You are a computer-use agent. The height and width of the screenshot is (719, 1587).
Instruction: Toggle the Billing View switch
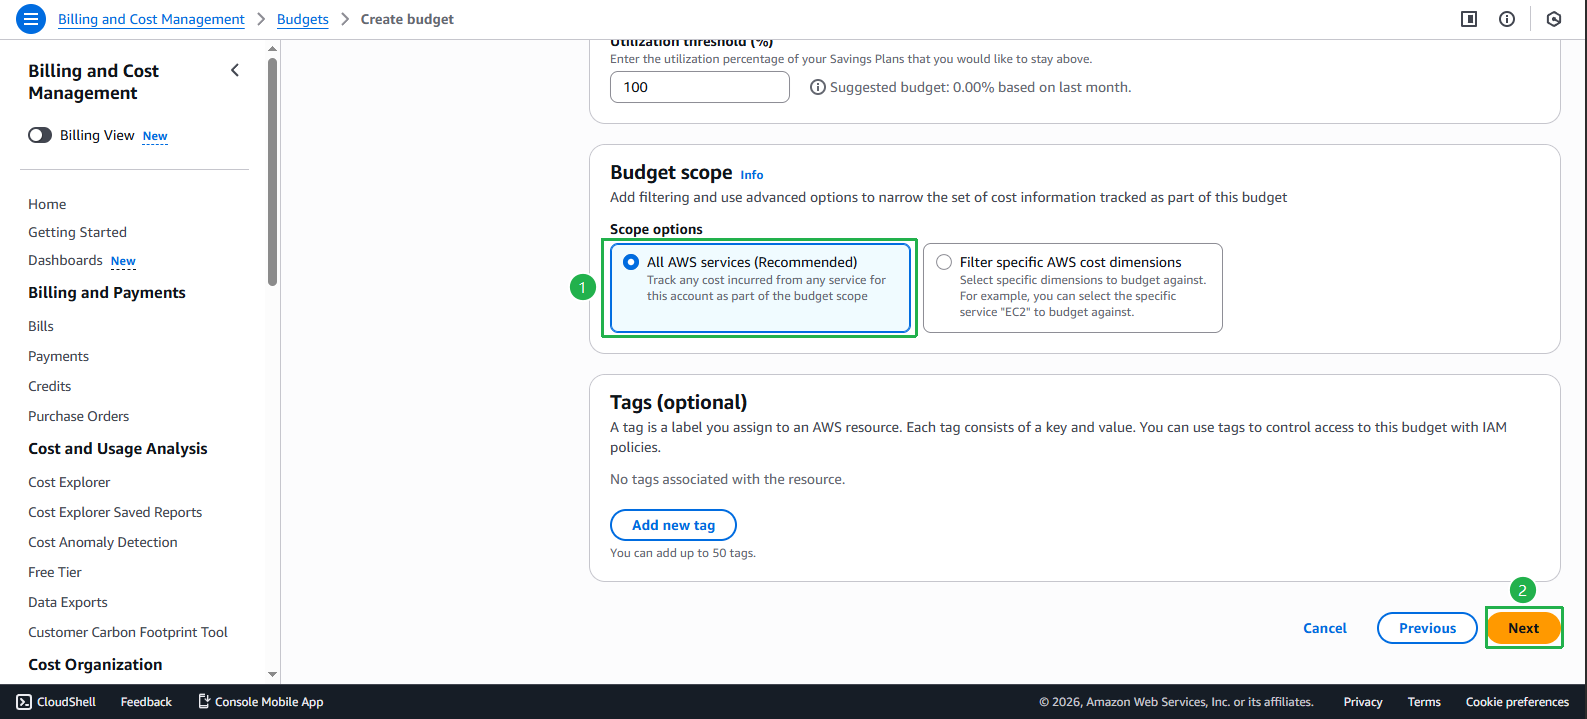(x=40, y=135)
